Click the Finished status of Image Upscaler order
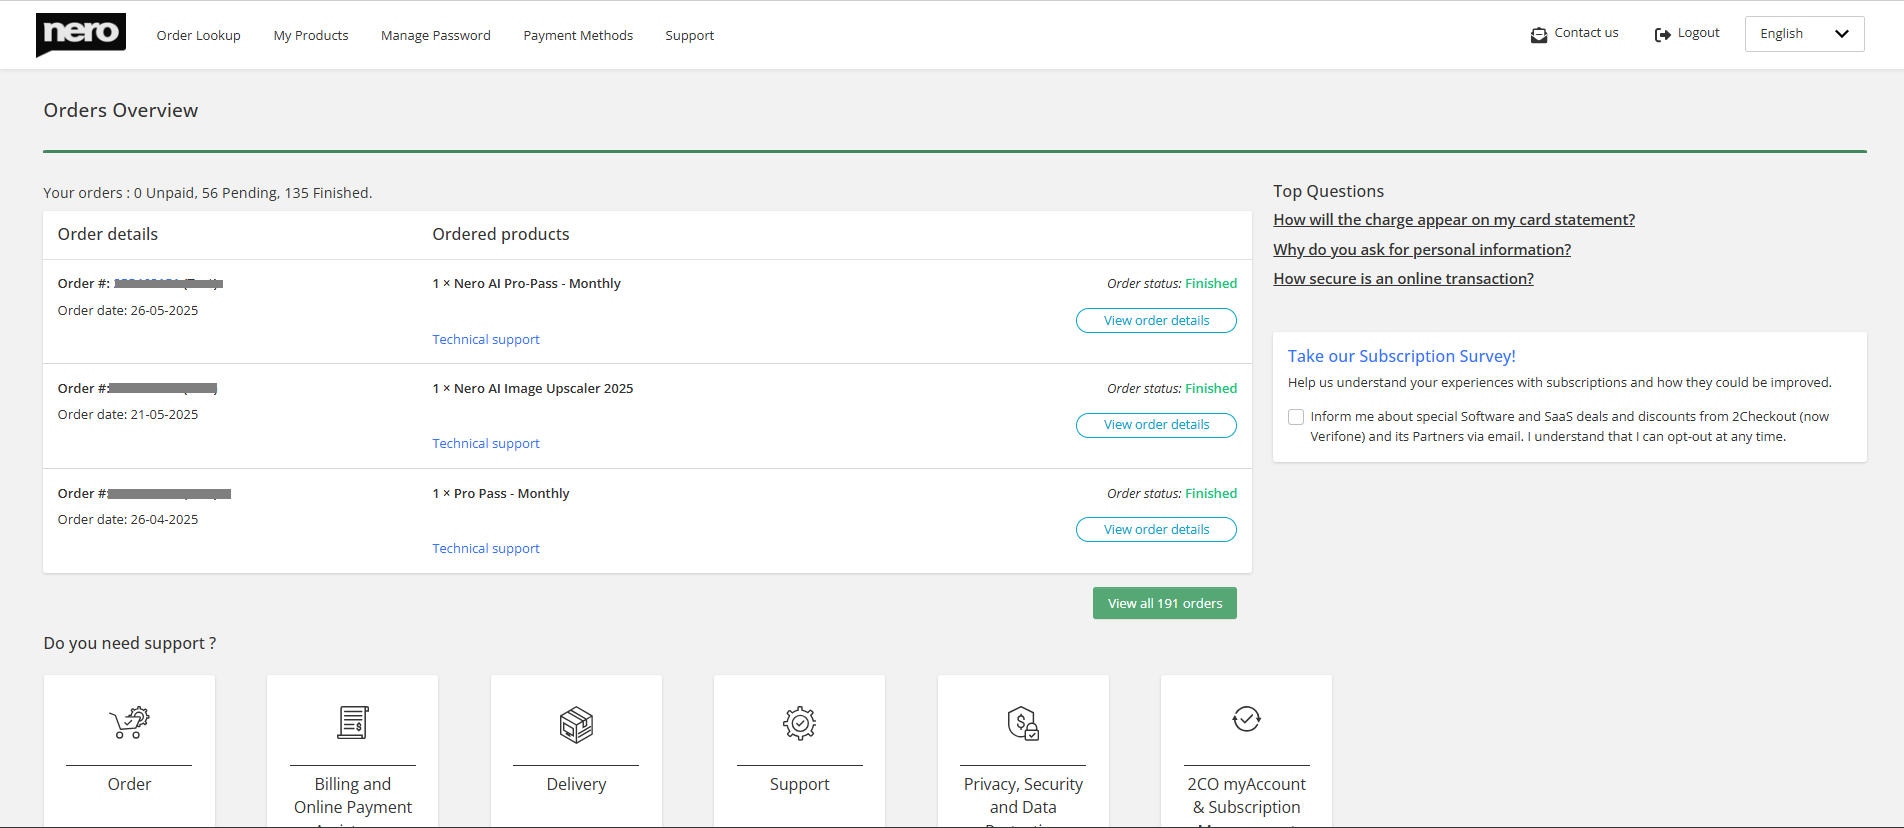The image size is (1904, 828). (1211, 389)
